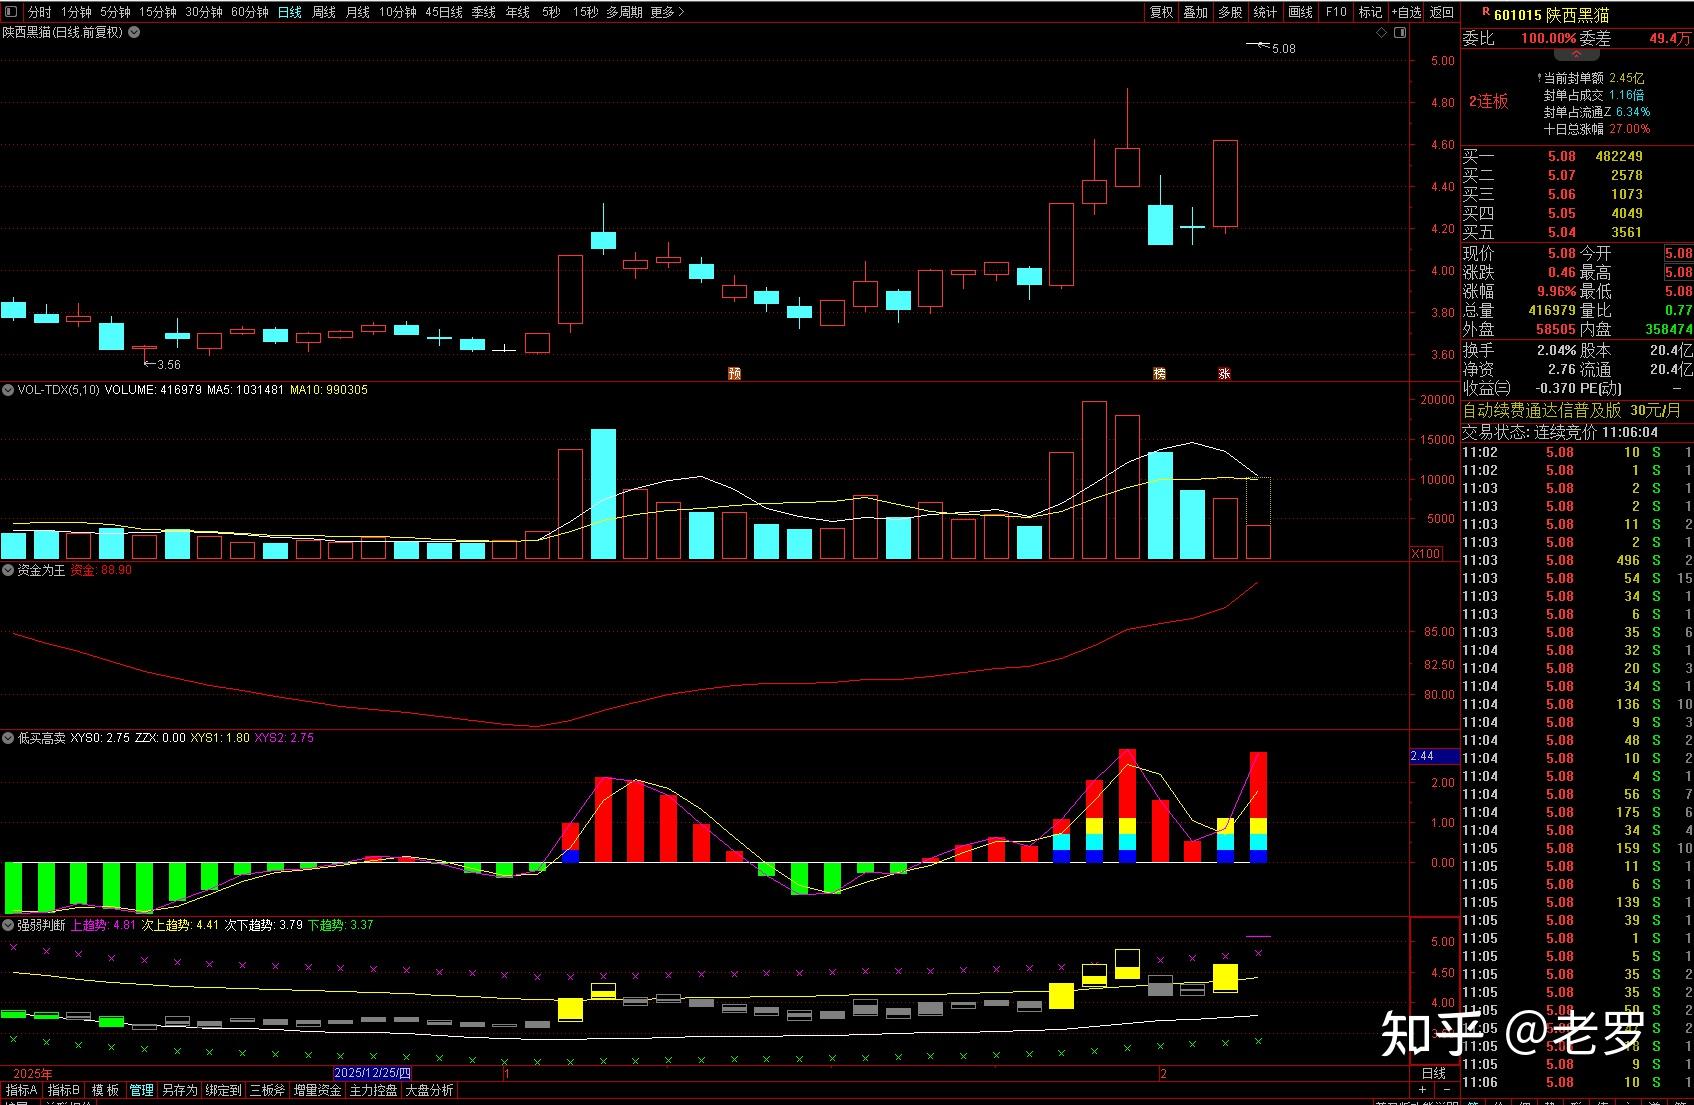Click the 预 marker icon under the candlesticks
Screen dimensions: 1694x1105
[735, 374]
